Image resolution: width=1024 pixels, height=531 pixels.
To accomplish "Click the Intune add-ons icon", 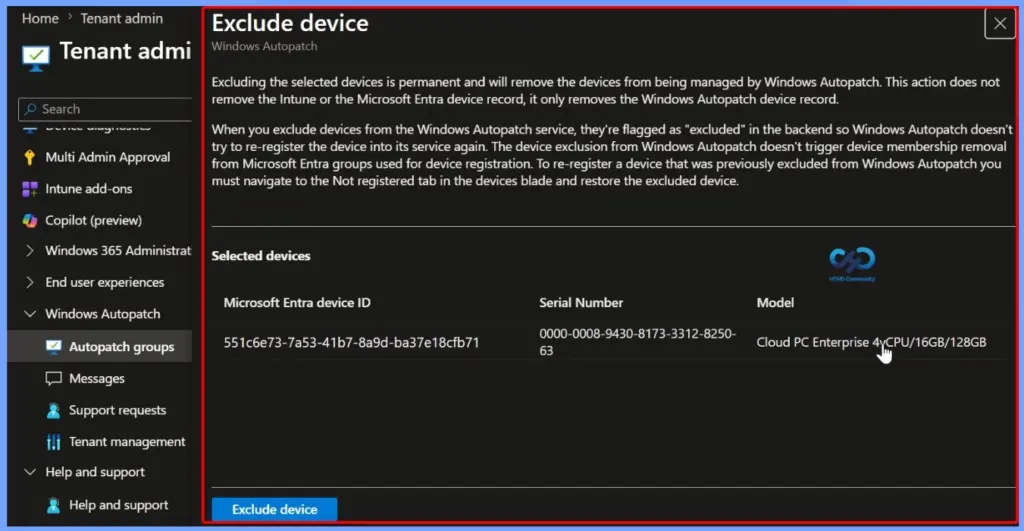I will click(29, 189).
